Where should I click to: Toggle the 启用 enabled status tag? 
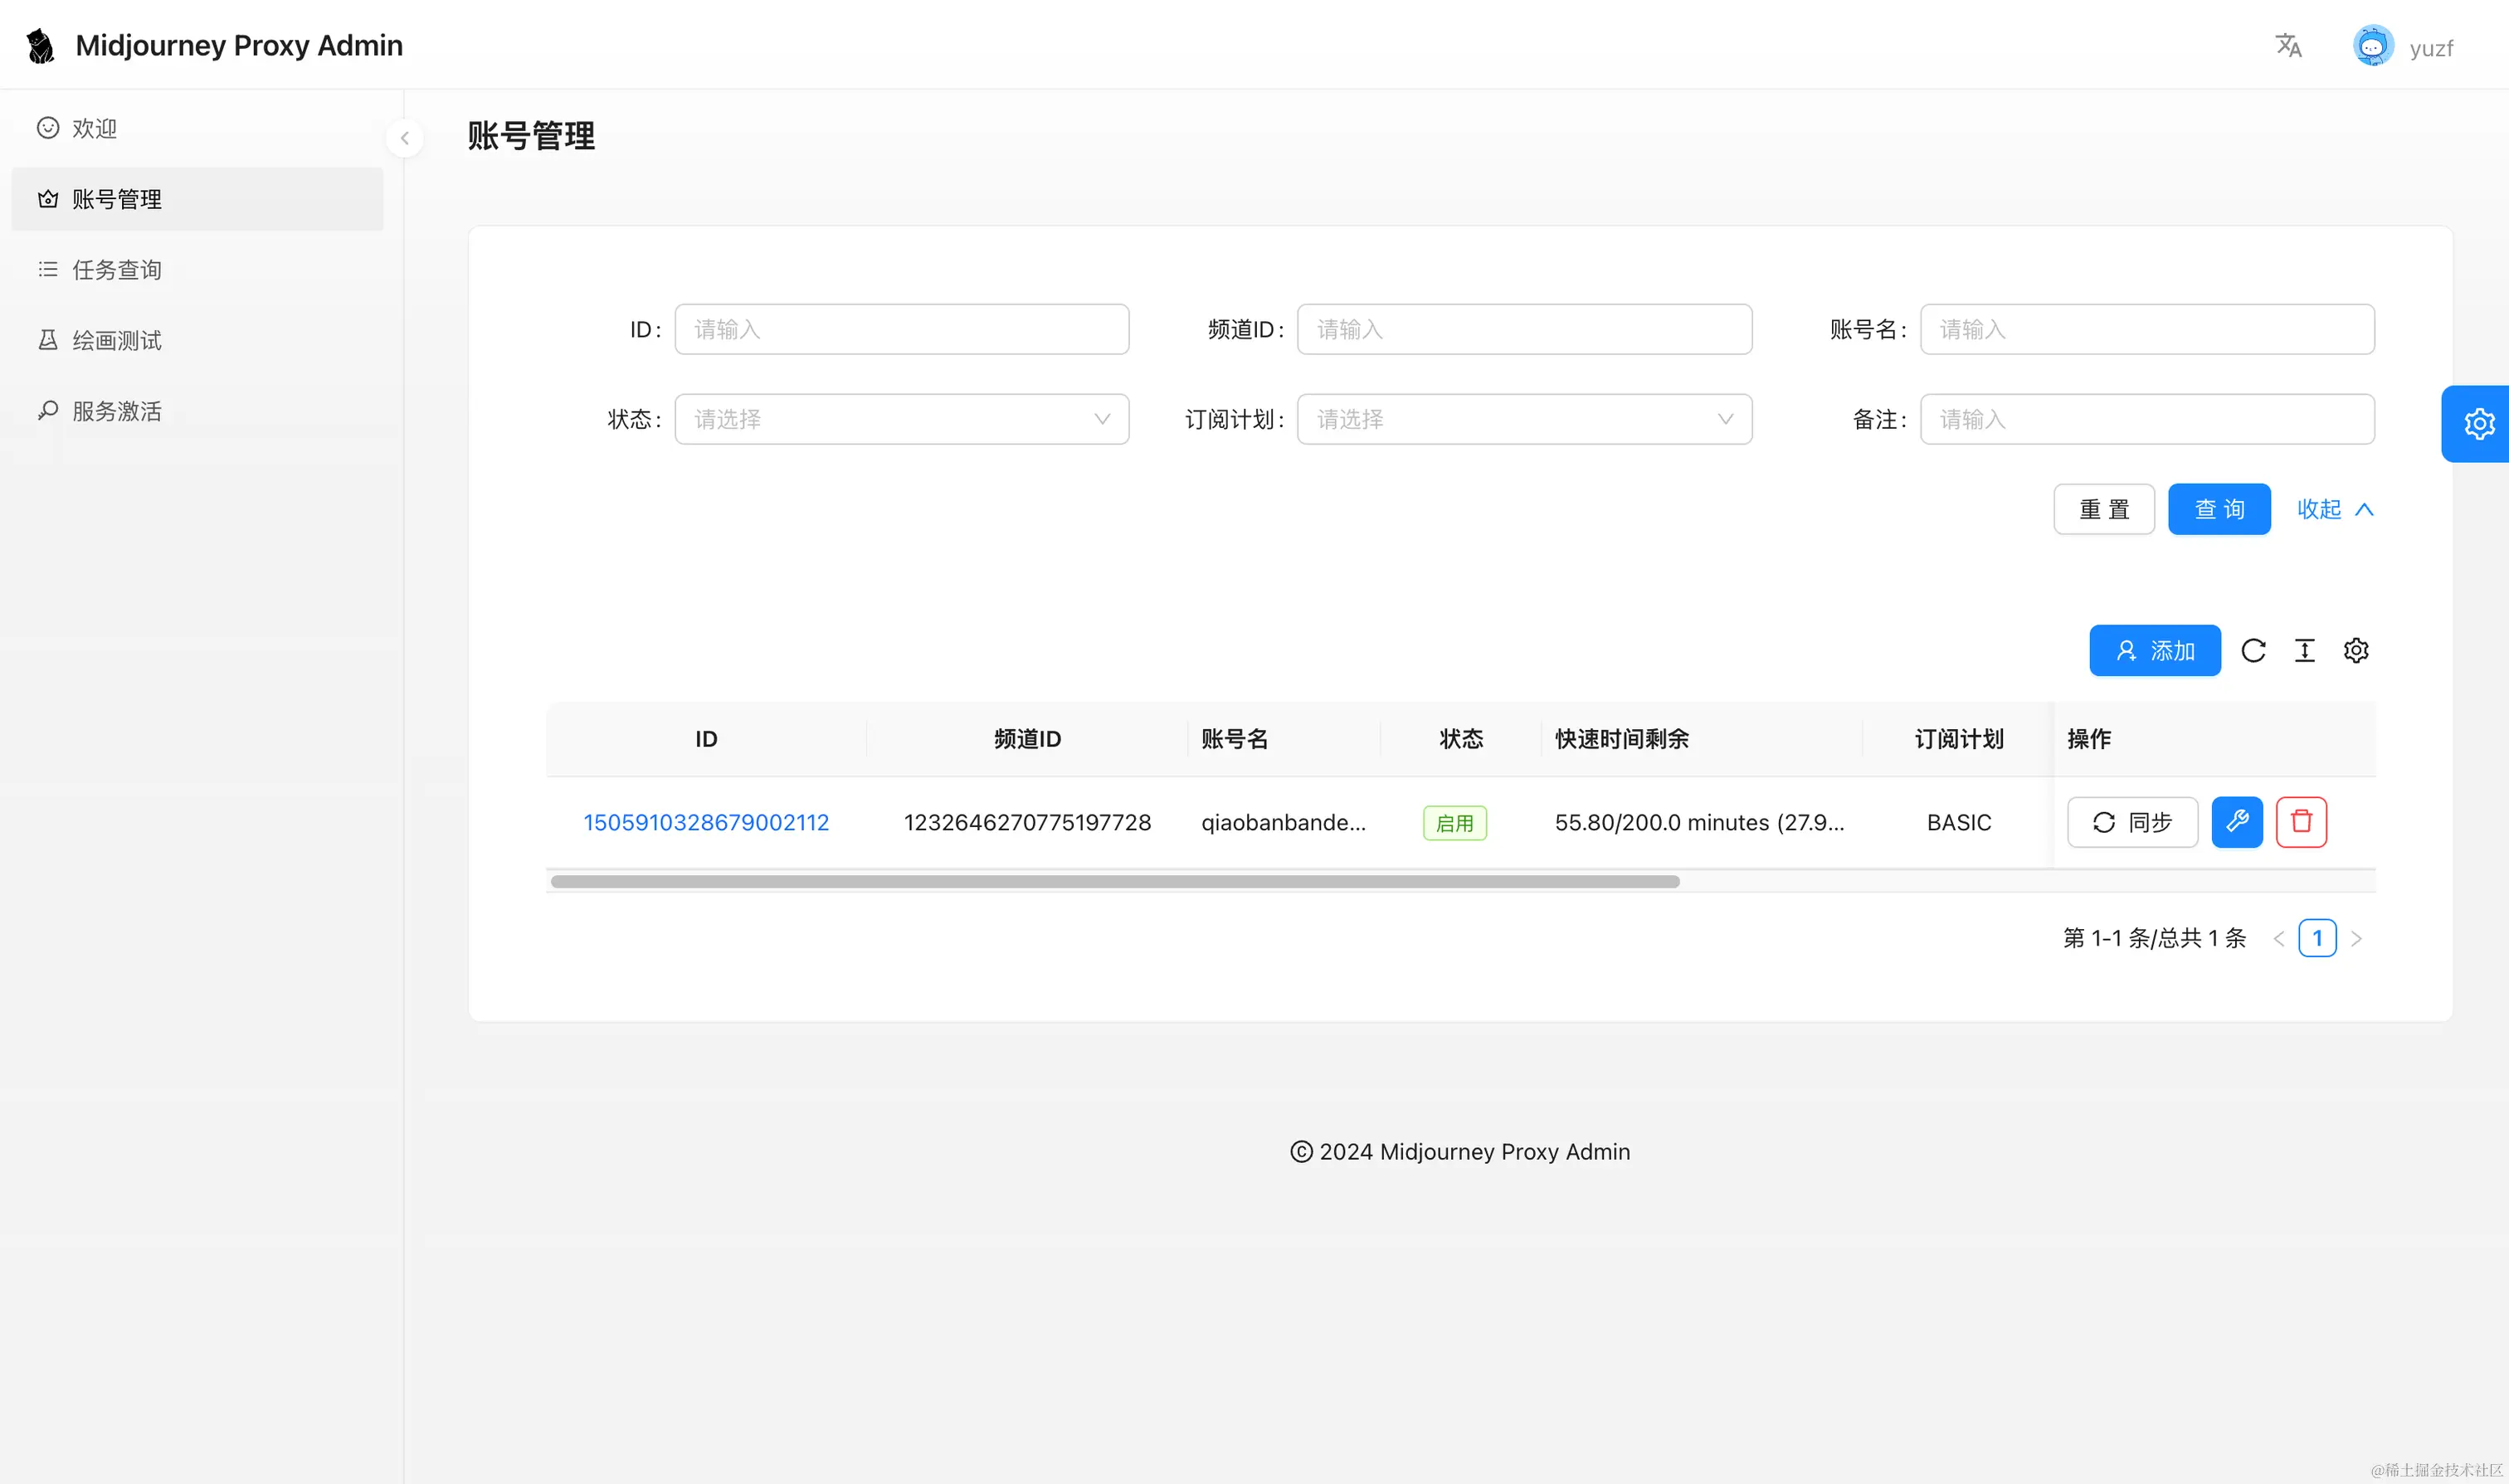[x=1454, y=822]
